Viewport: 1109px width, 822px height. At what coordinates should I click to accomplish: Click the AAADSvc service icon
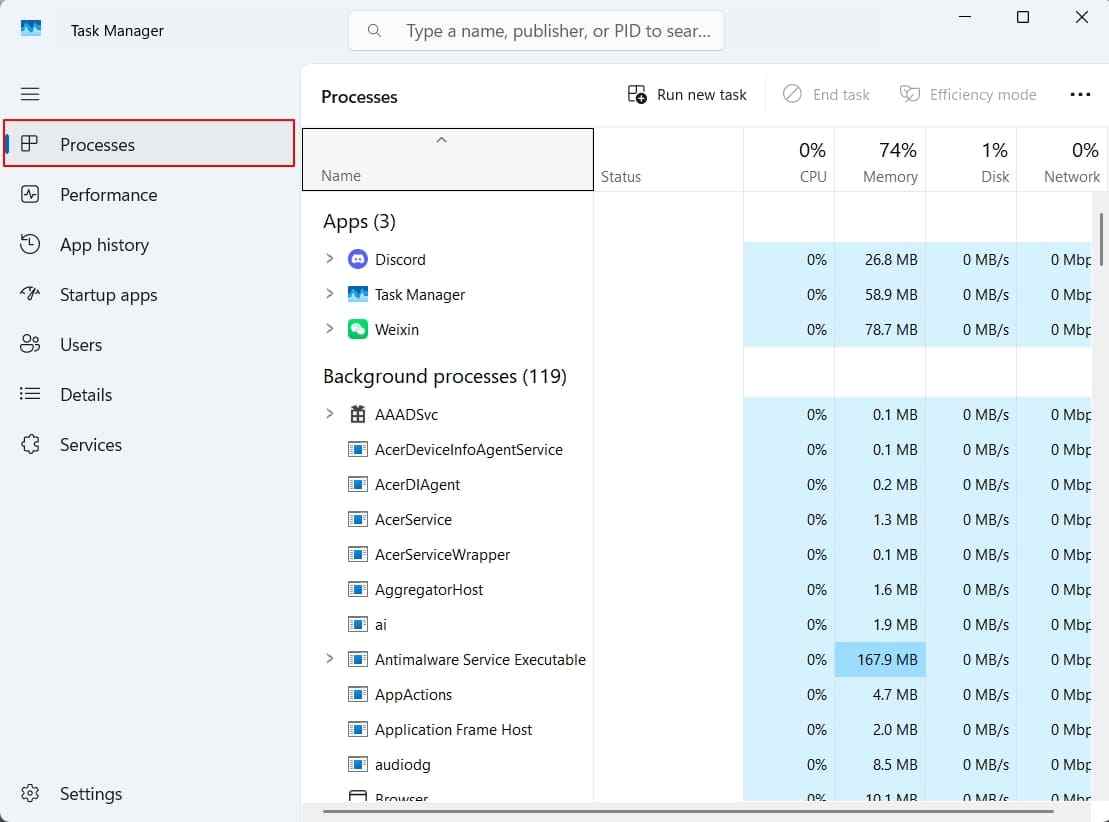pyautogui.click(x=358, y=414)
